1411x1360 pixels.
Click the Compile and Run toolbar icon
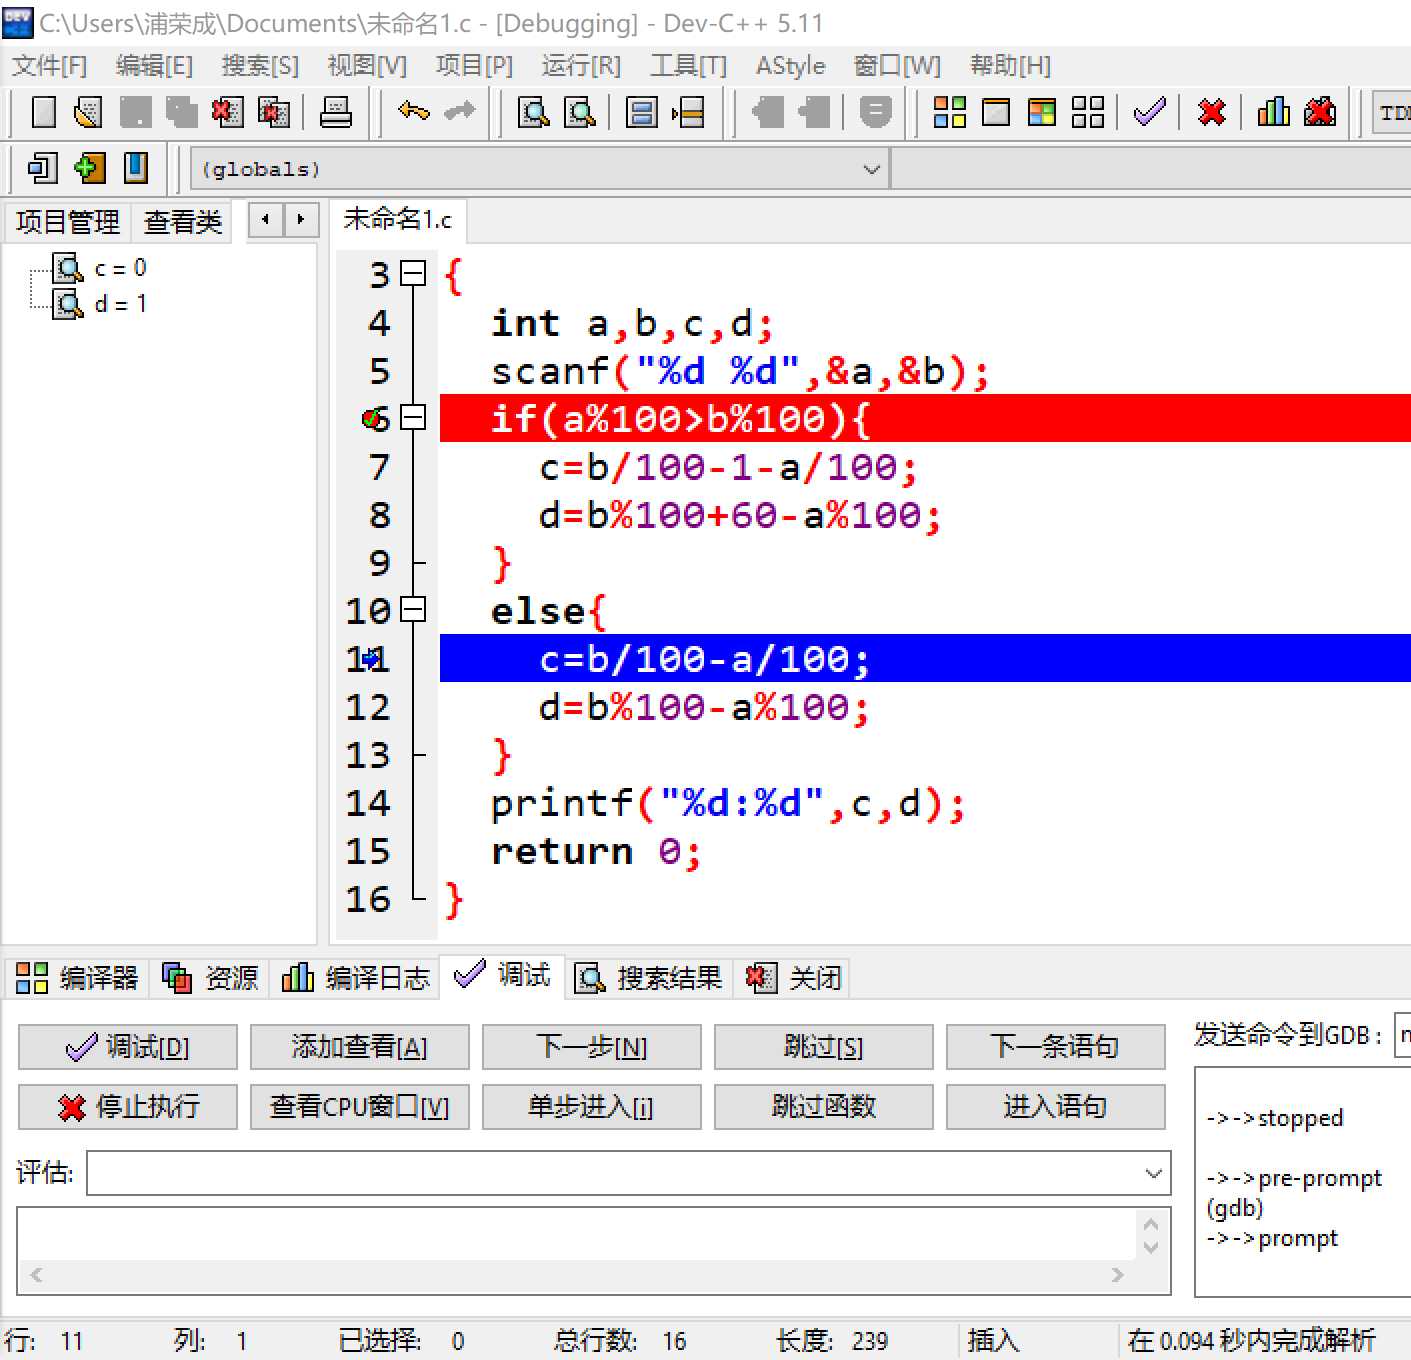tap(1041, 112)
